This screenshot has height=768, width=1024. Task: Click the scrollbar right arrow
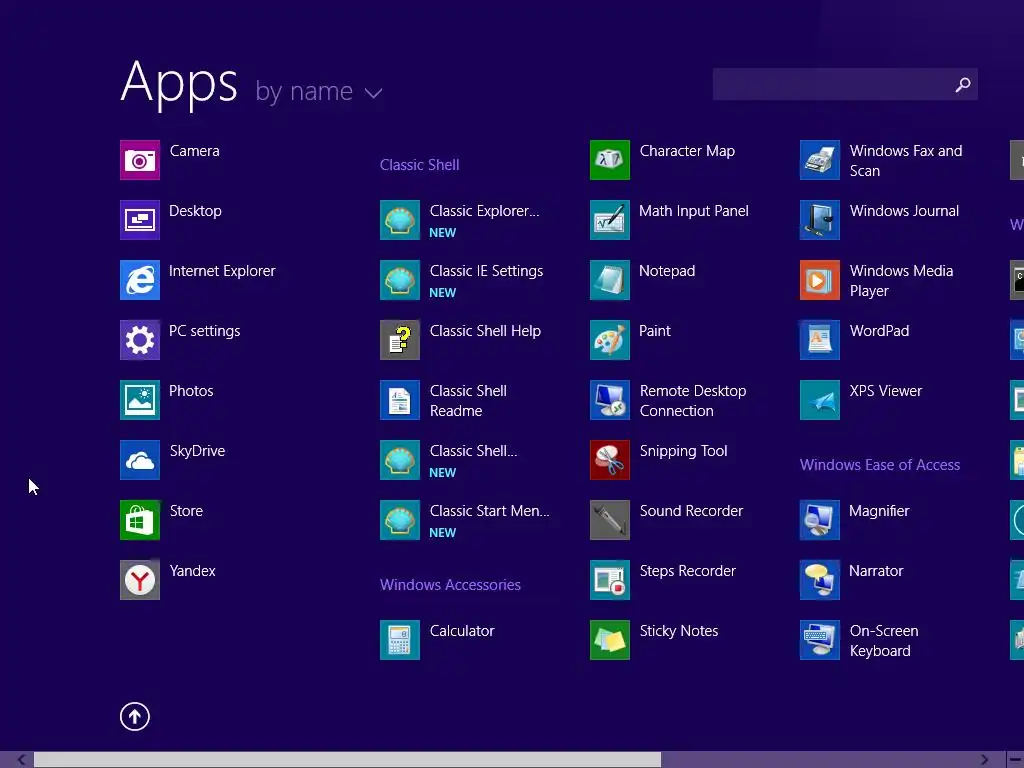coord(984,760)
